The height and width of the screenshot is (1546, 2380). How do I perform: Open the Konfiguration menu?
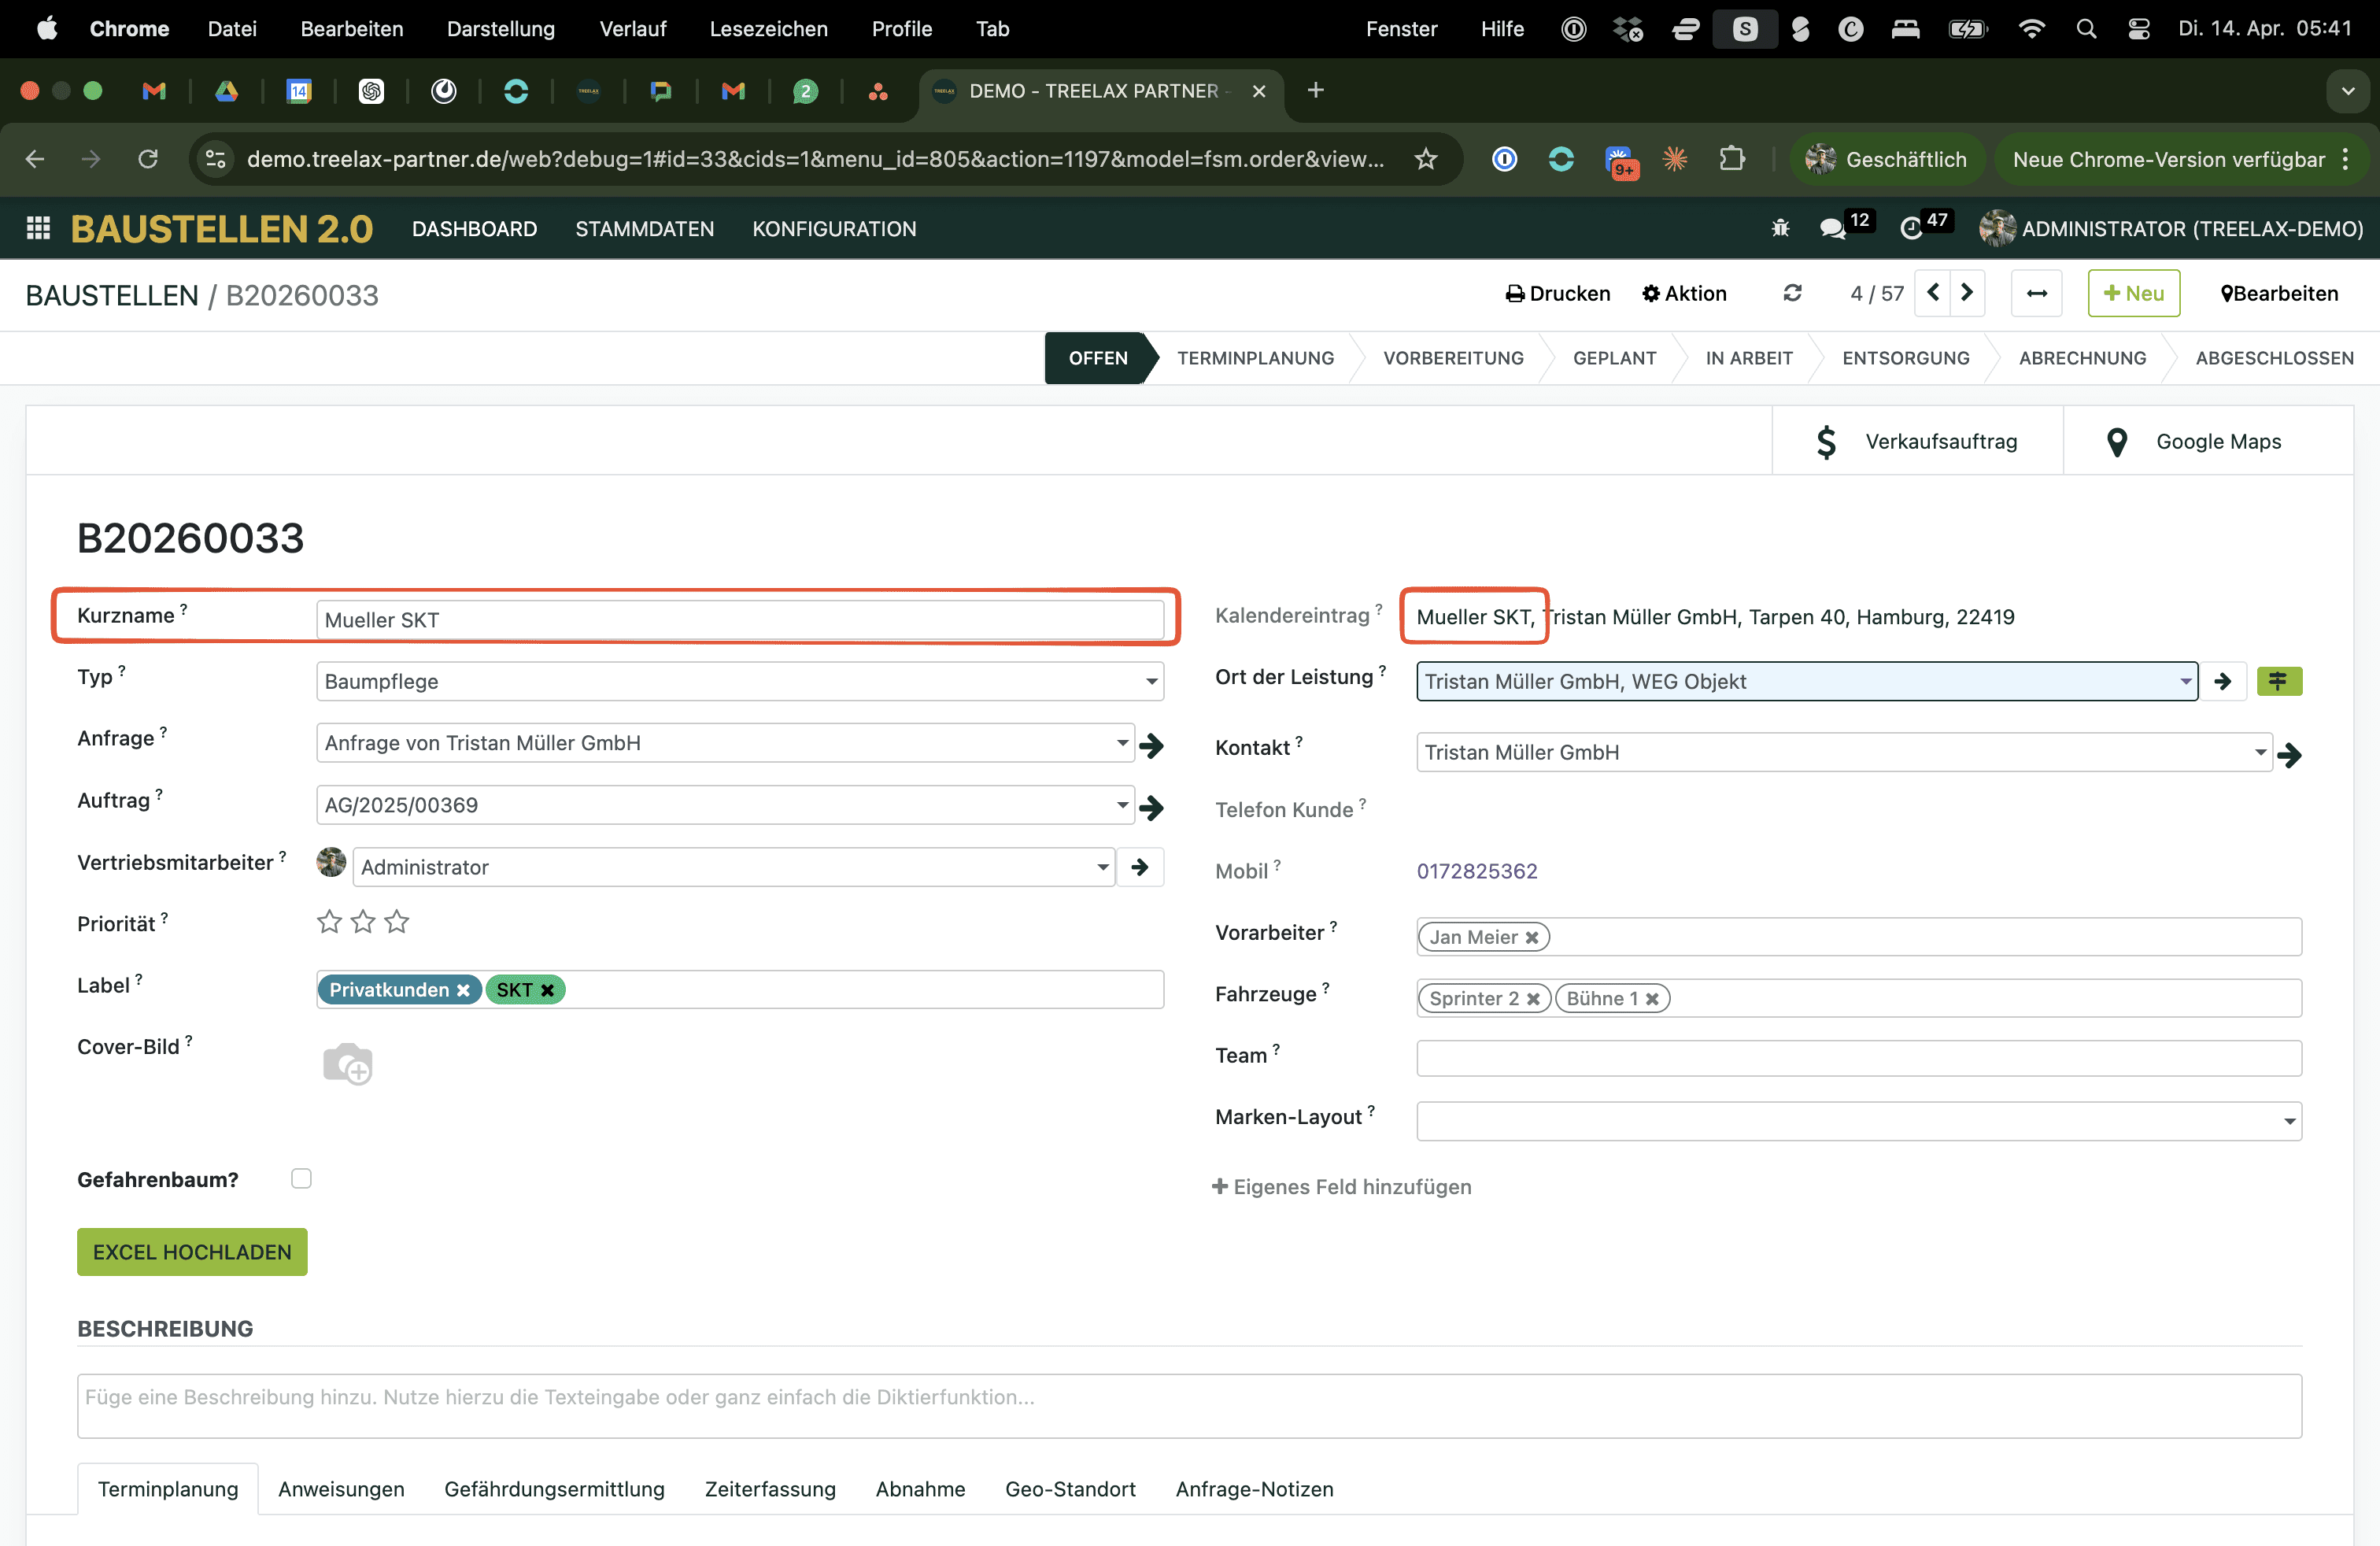[x=833, y=228]
